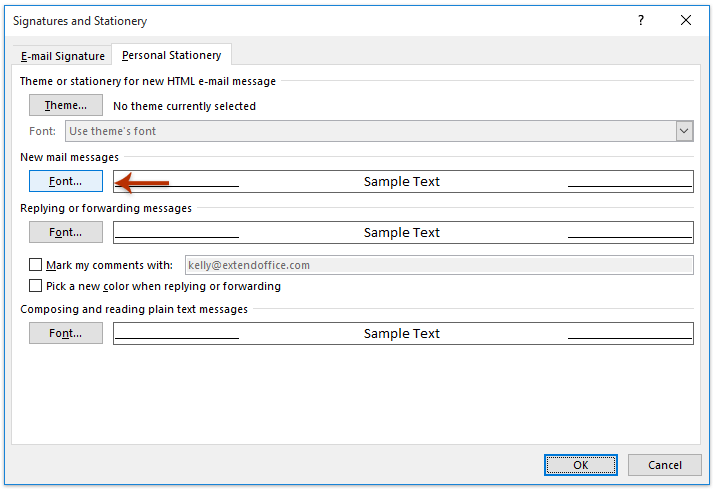Click the Use theme's font combo box
Viewport: 716px width, 491px height.
pyautogui.click(x=379, y=131)
